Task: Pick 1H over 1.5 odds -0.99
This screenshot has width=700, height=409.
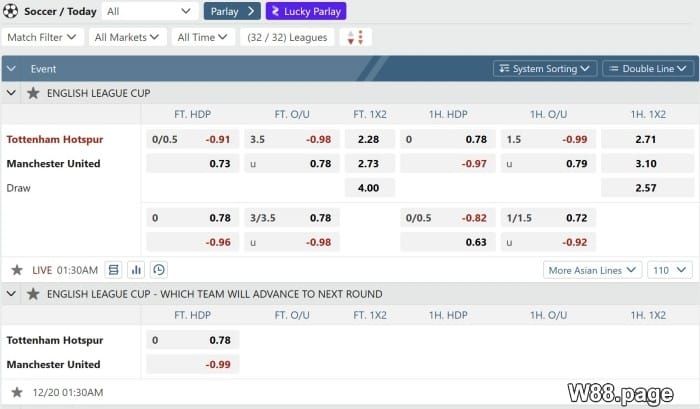Action: click(x=548, y=139)
